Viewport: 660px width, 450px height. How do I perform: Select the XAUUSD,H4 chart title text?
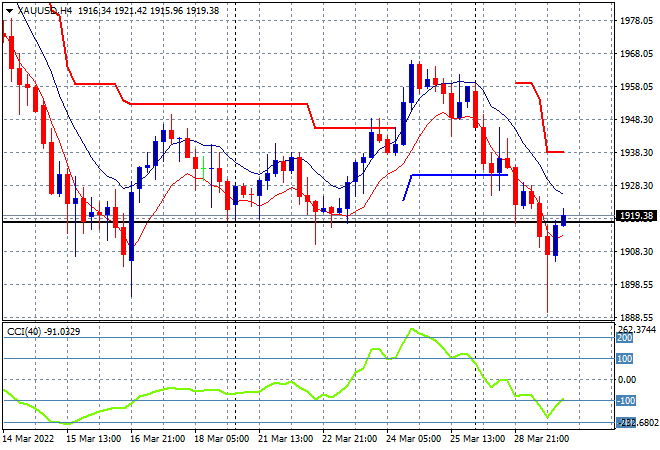[x=45, y=11]
